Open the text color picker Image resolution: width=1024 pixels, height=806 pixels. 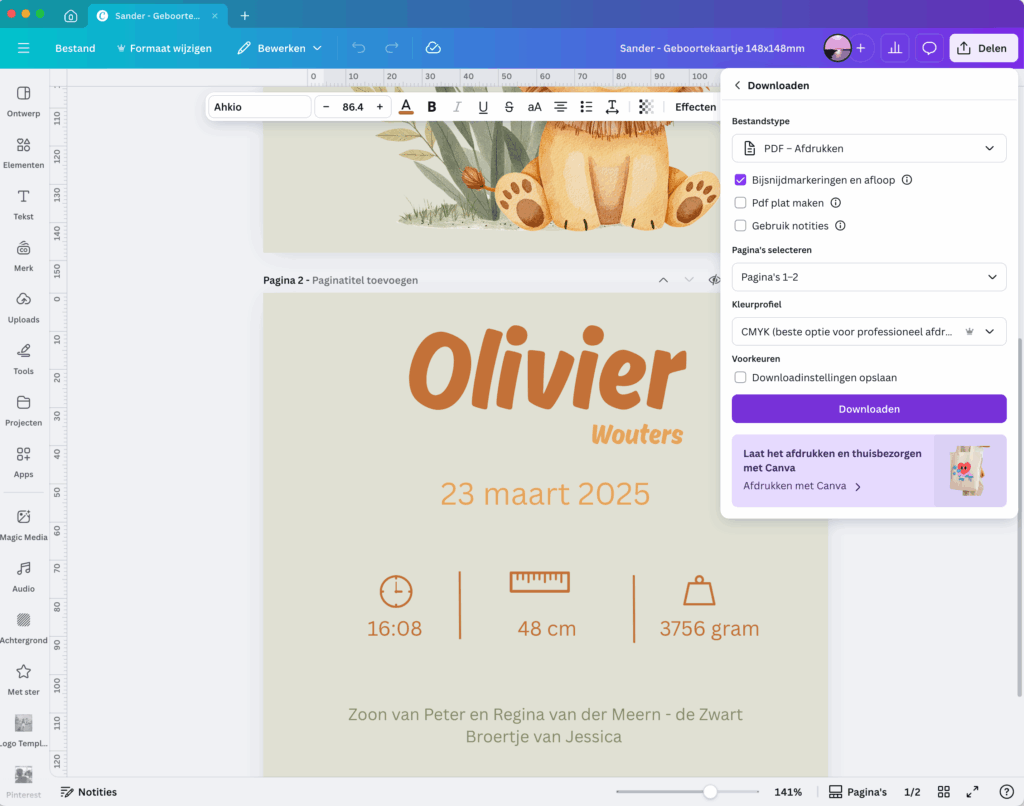[x=406, y=107]
